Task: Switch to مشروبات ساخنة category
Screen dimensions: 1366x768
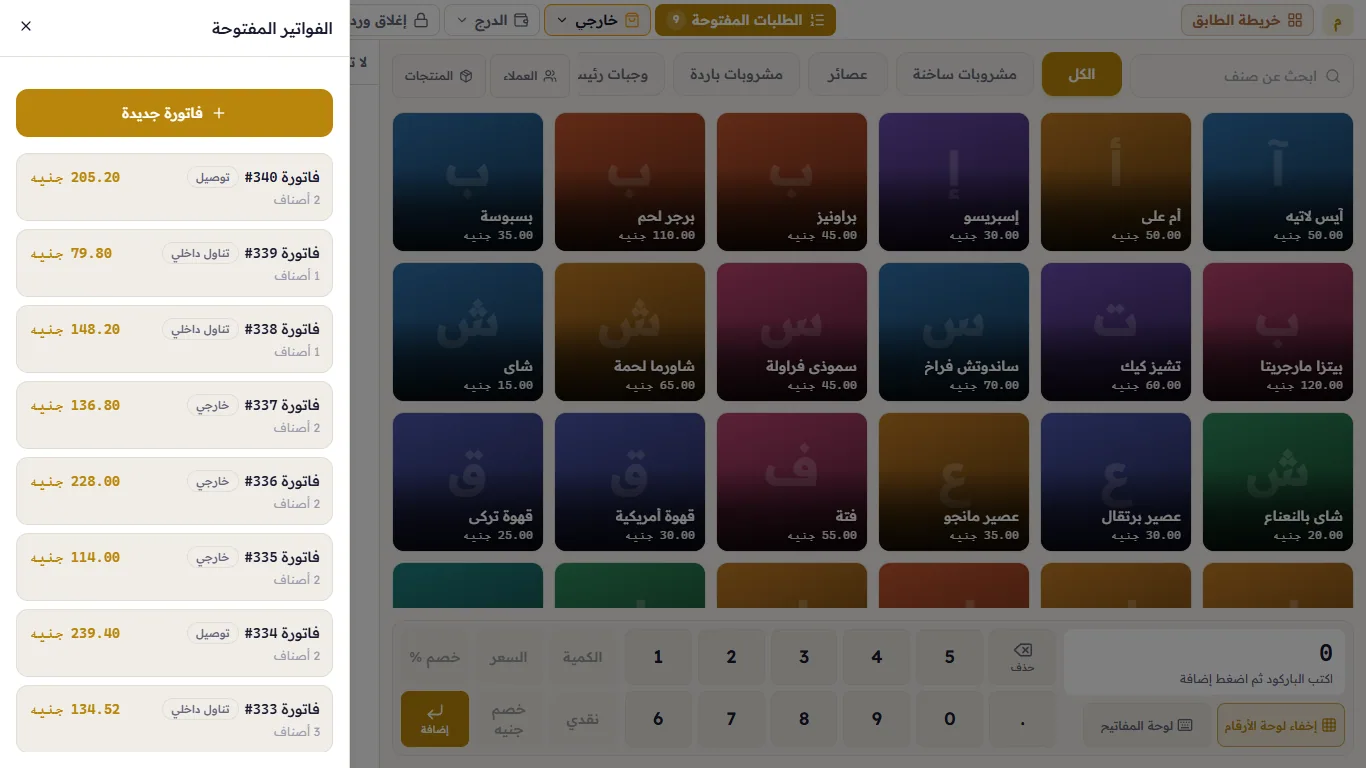Action: pos(964,75)
